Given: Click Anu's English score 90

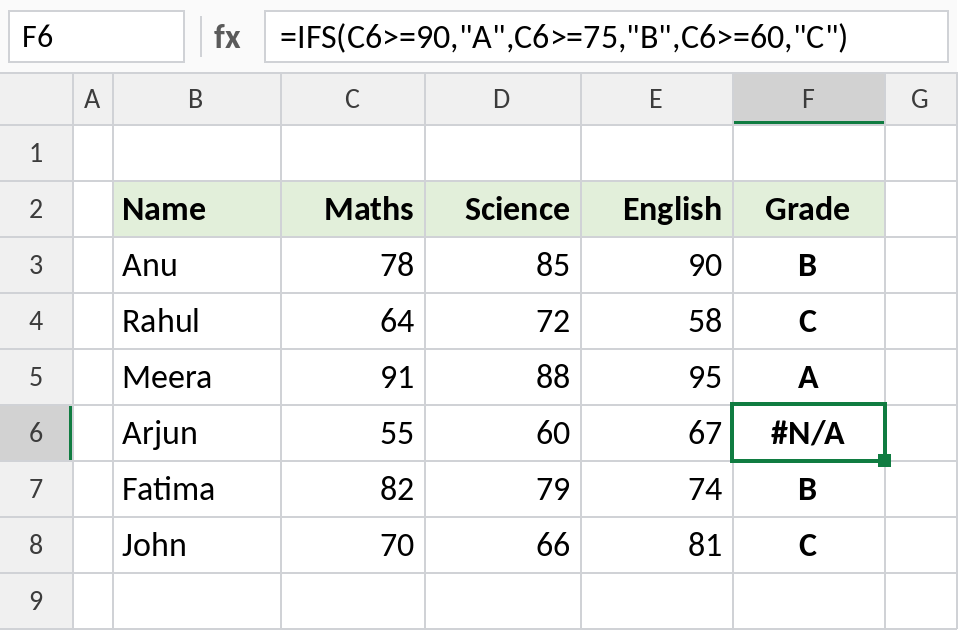Looking at the screenshot, I should pos(657,265).
